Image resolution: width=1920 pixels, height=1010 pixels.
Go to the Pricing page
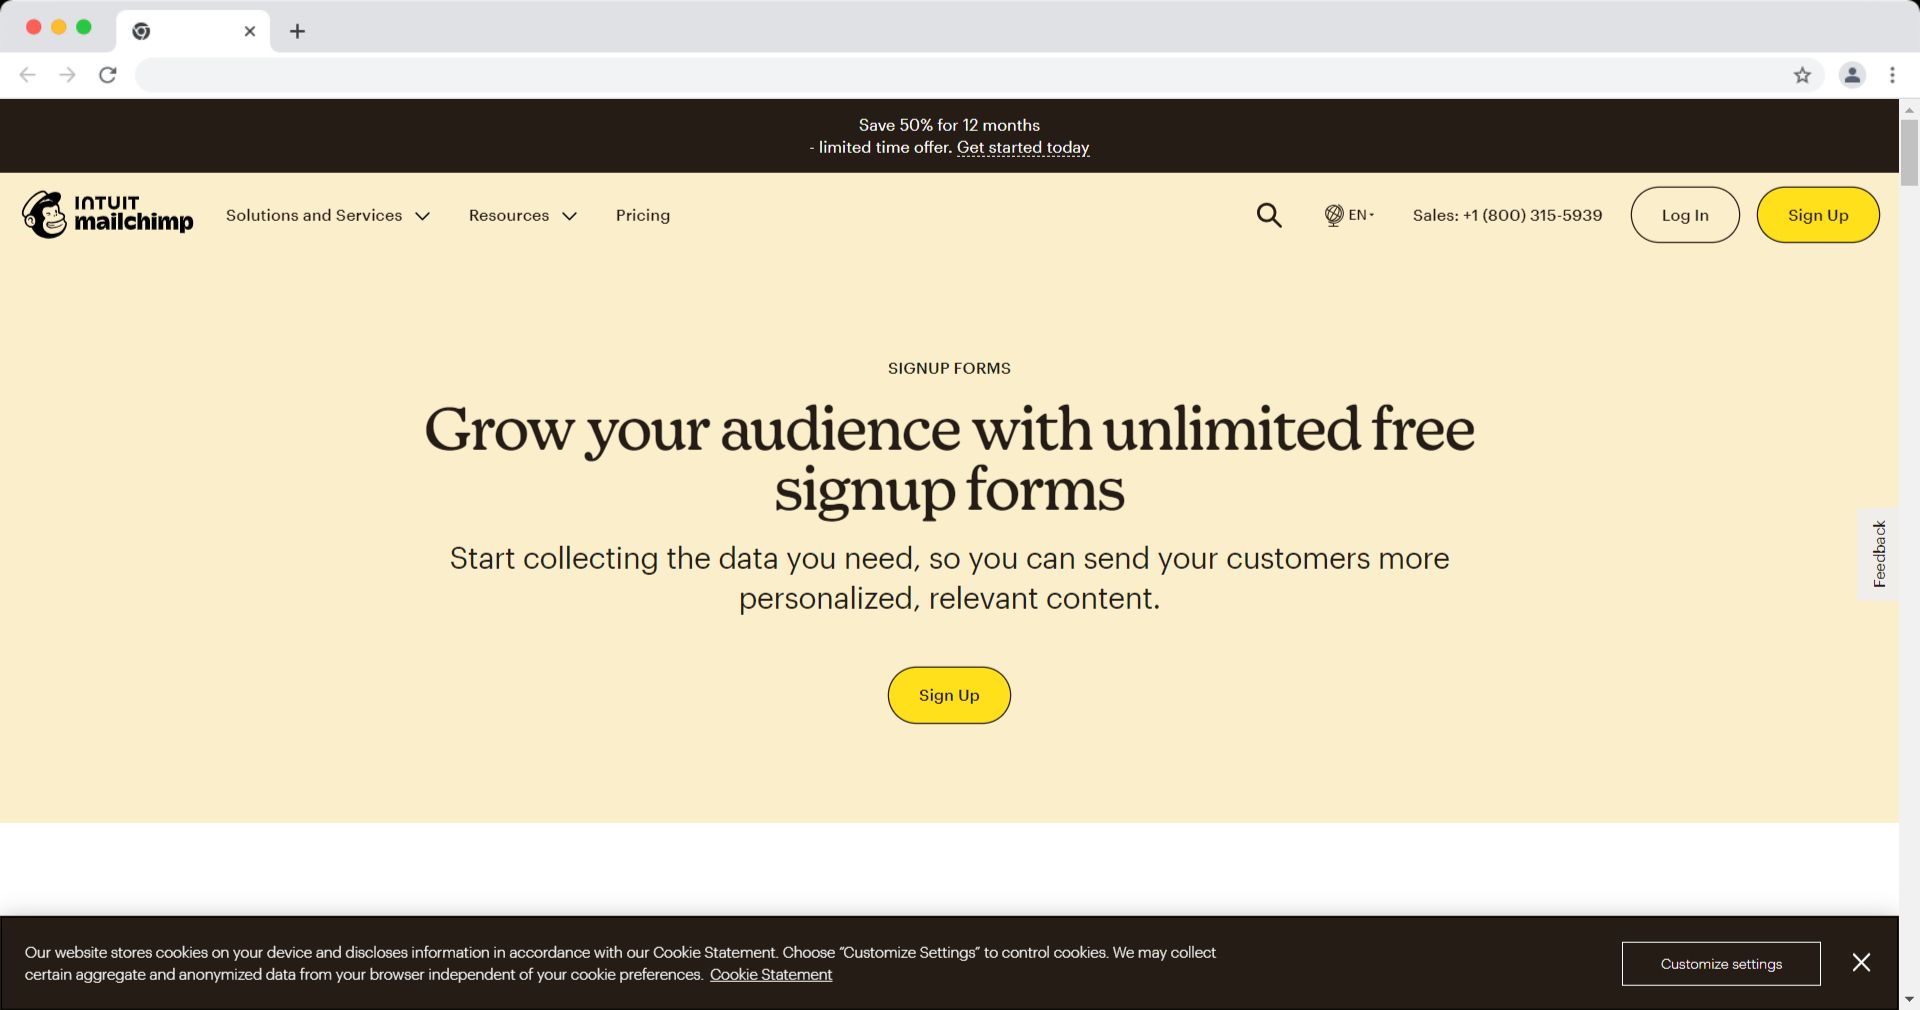[643, 215]
